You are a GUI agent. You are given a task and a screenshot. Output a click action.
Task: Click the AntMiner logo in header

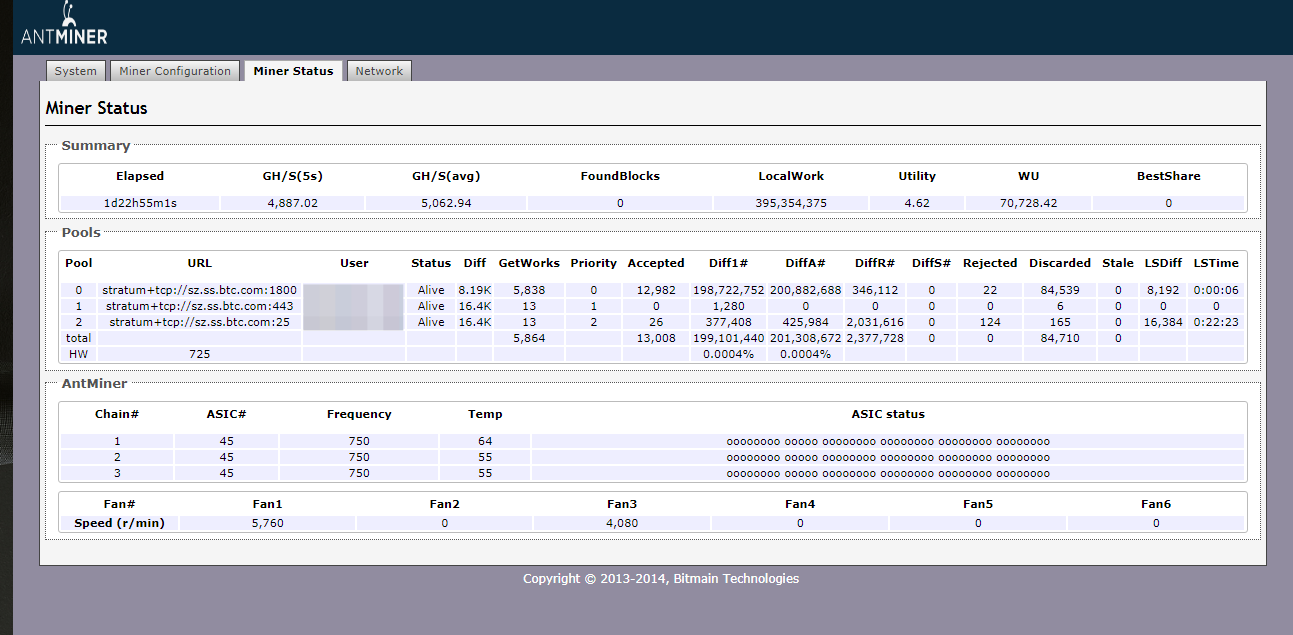click(x=64, y=28)
